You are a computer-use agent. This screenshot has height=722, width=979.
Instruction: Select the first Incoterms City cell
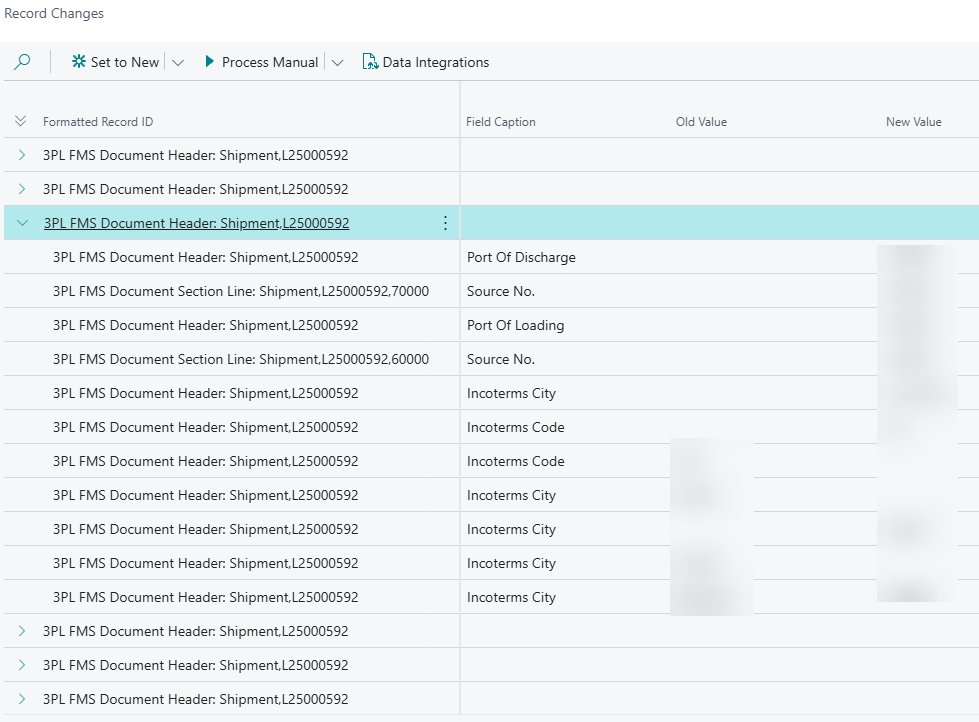click(511, 393)
